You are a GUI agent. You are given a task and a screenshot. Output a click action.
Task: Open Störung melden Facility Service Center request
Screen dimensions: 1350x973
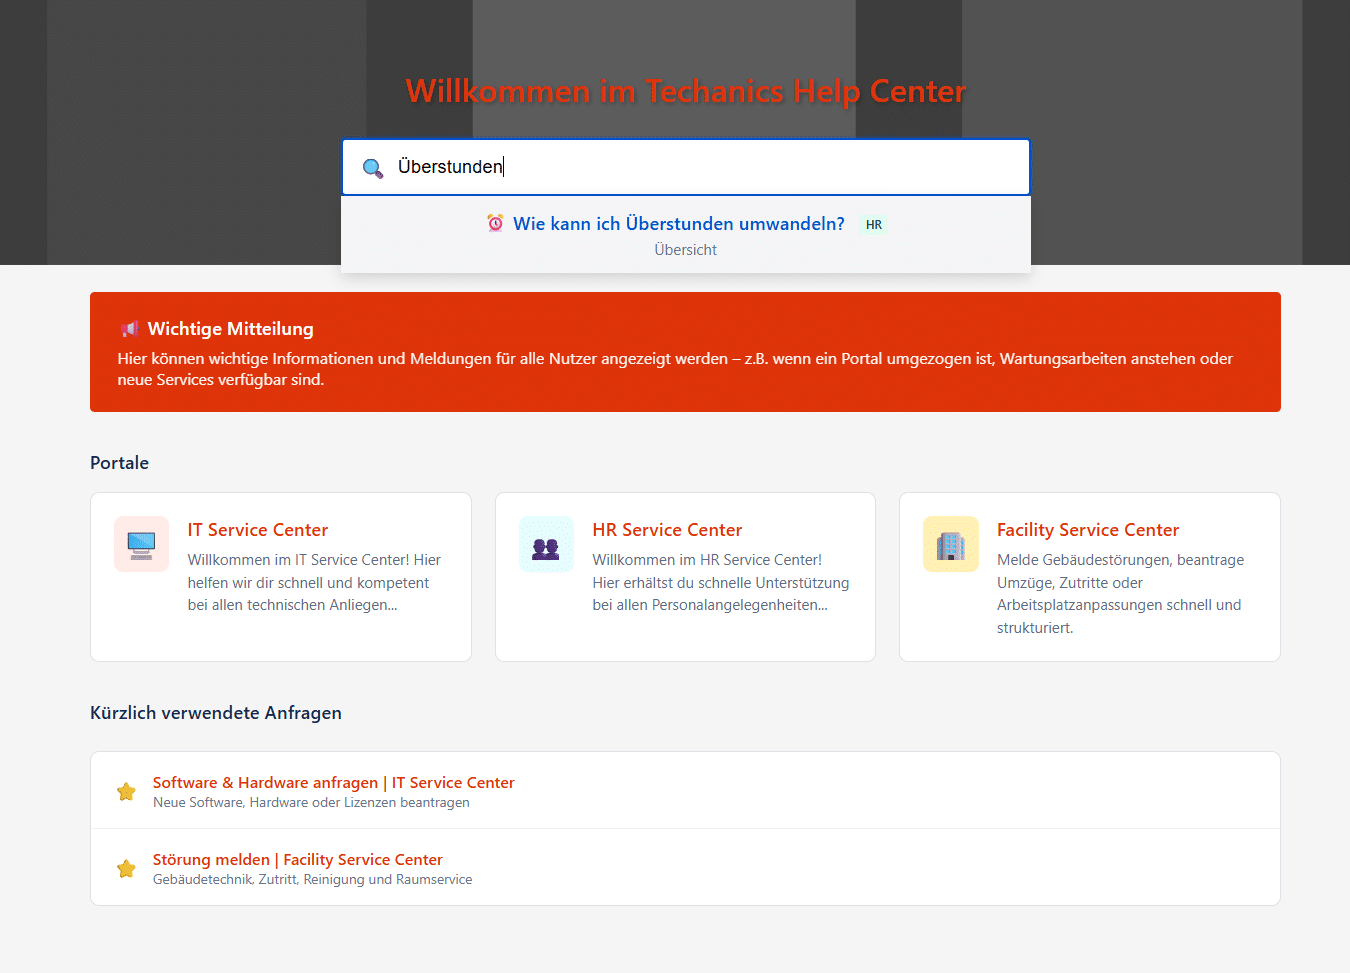pos(298,860)
